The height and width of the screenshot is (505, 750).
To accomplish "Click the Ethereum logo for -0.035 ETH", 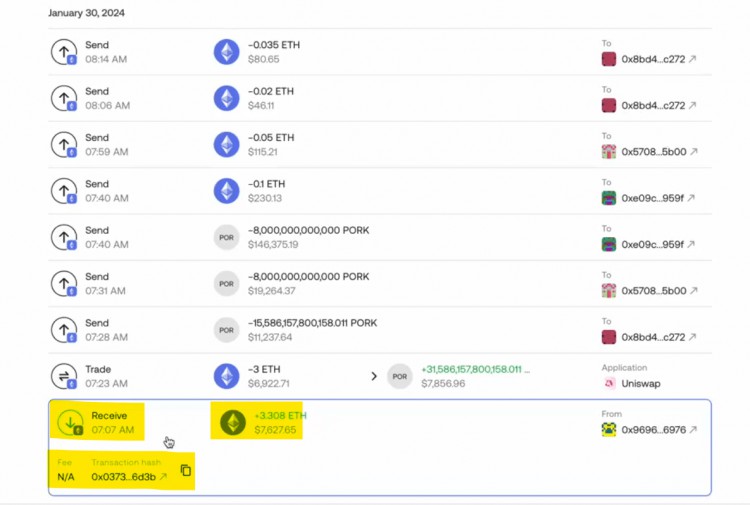I will click(226, 52).
